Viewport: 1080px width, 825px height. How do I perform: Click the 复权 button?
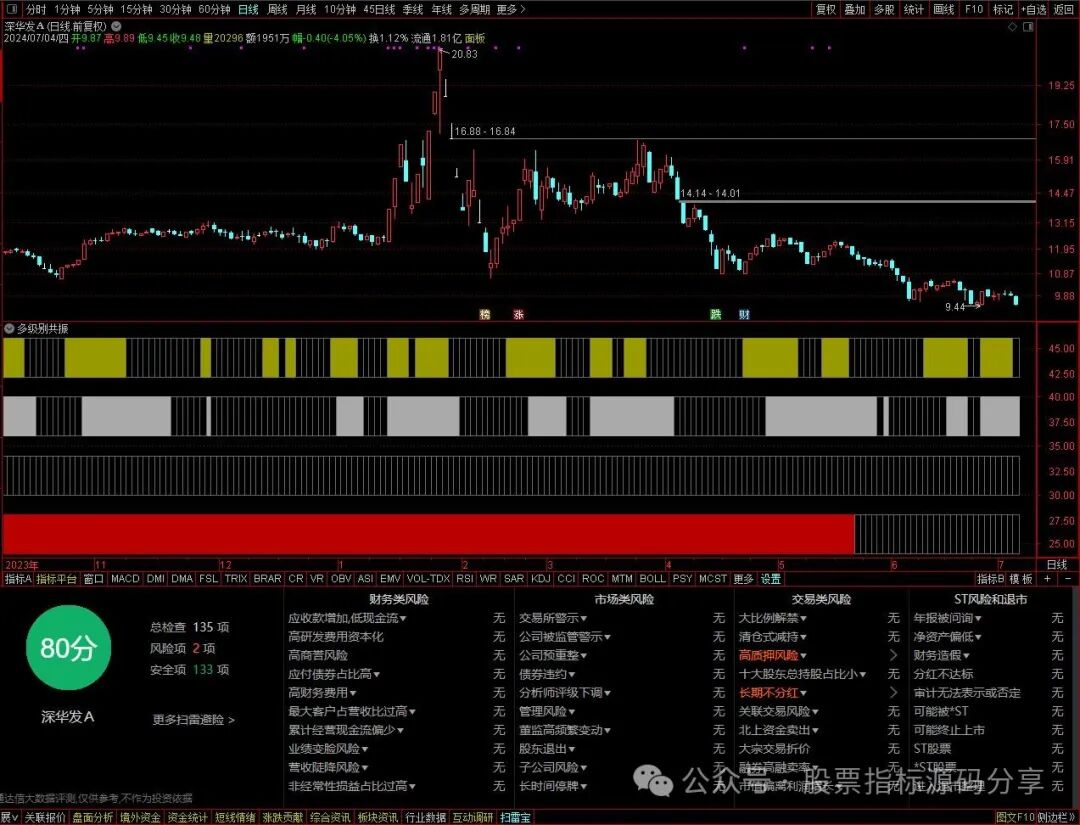click(826, 9)
